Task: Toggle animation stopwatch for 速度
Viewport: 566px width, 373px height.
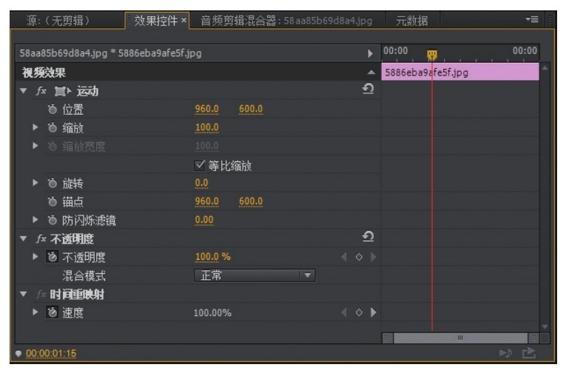Action: pos(53,312)
